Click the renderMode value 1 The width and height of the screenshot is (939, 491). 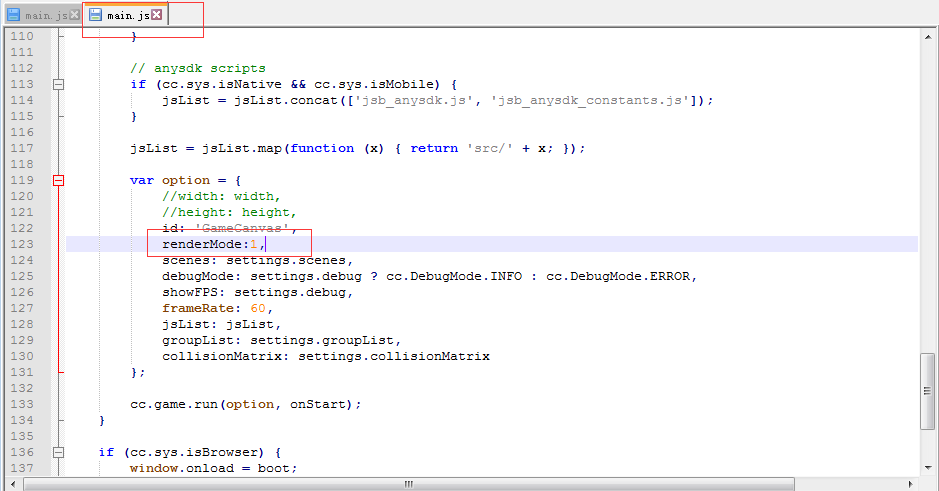[x=254, y=244]
